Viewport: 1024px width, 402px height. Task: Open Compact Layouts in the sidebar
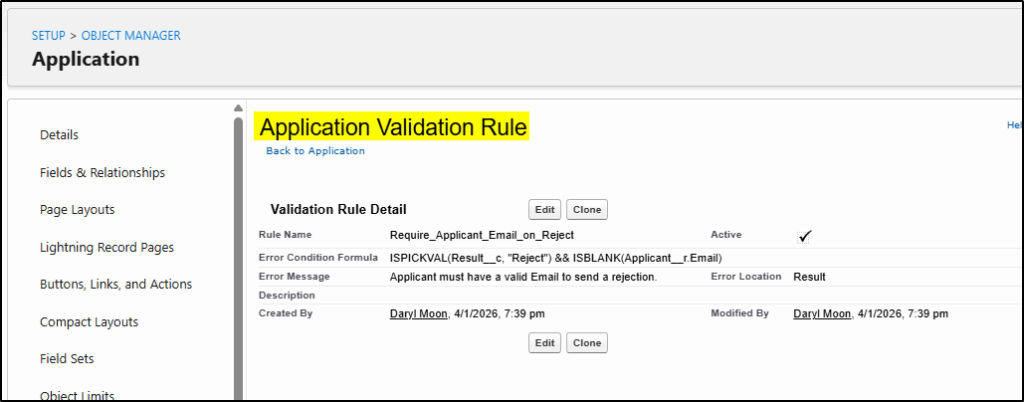click(x=89, y=322)
